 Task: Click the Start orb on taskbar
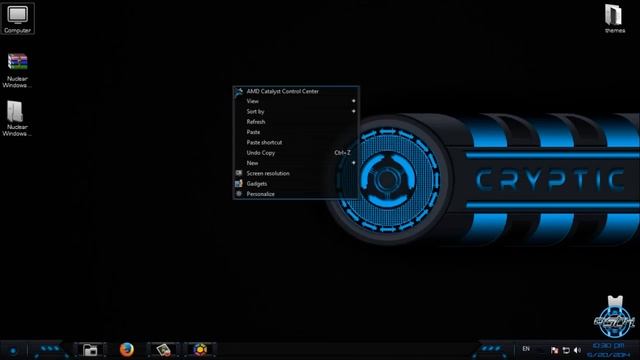tap(13, 350)
